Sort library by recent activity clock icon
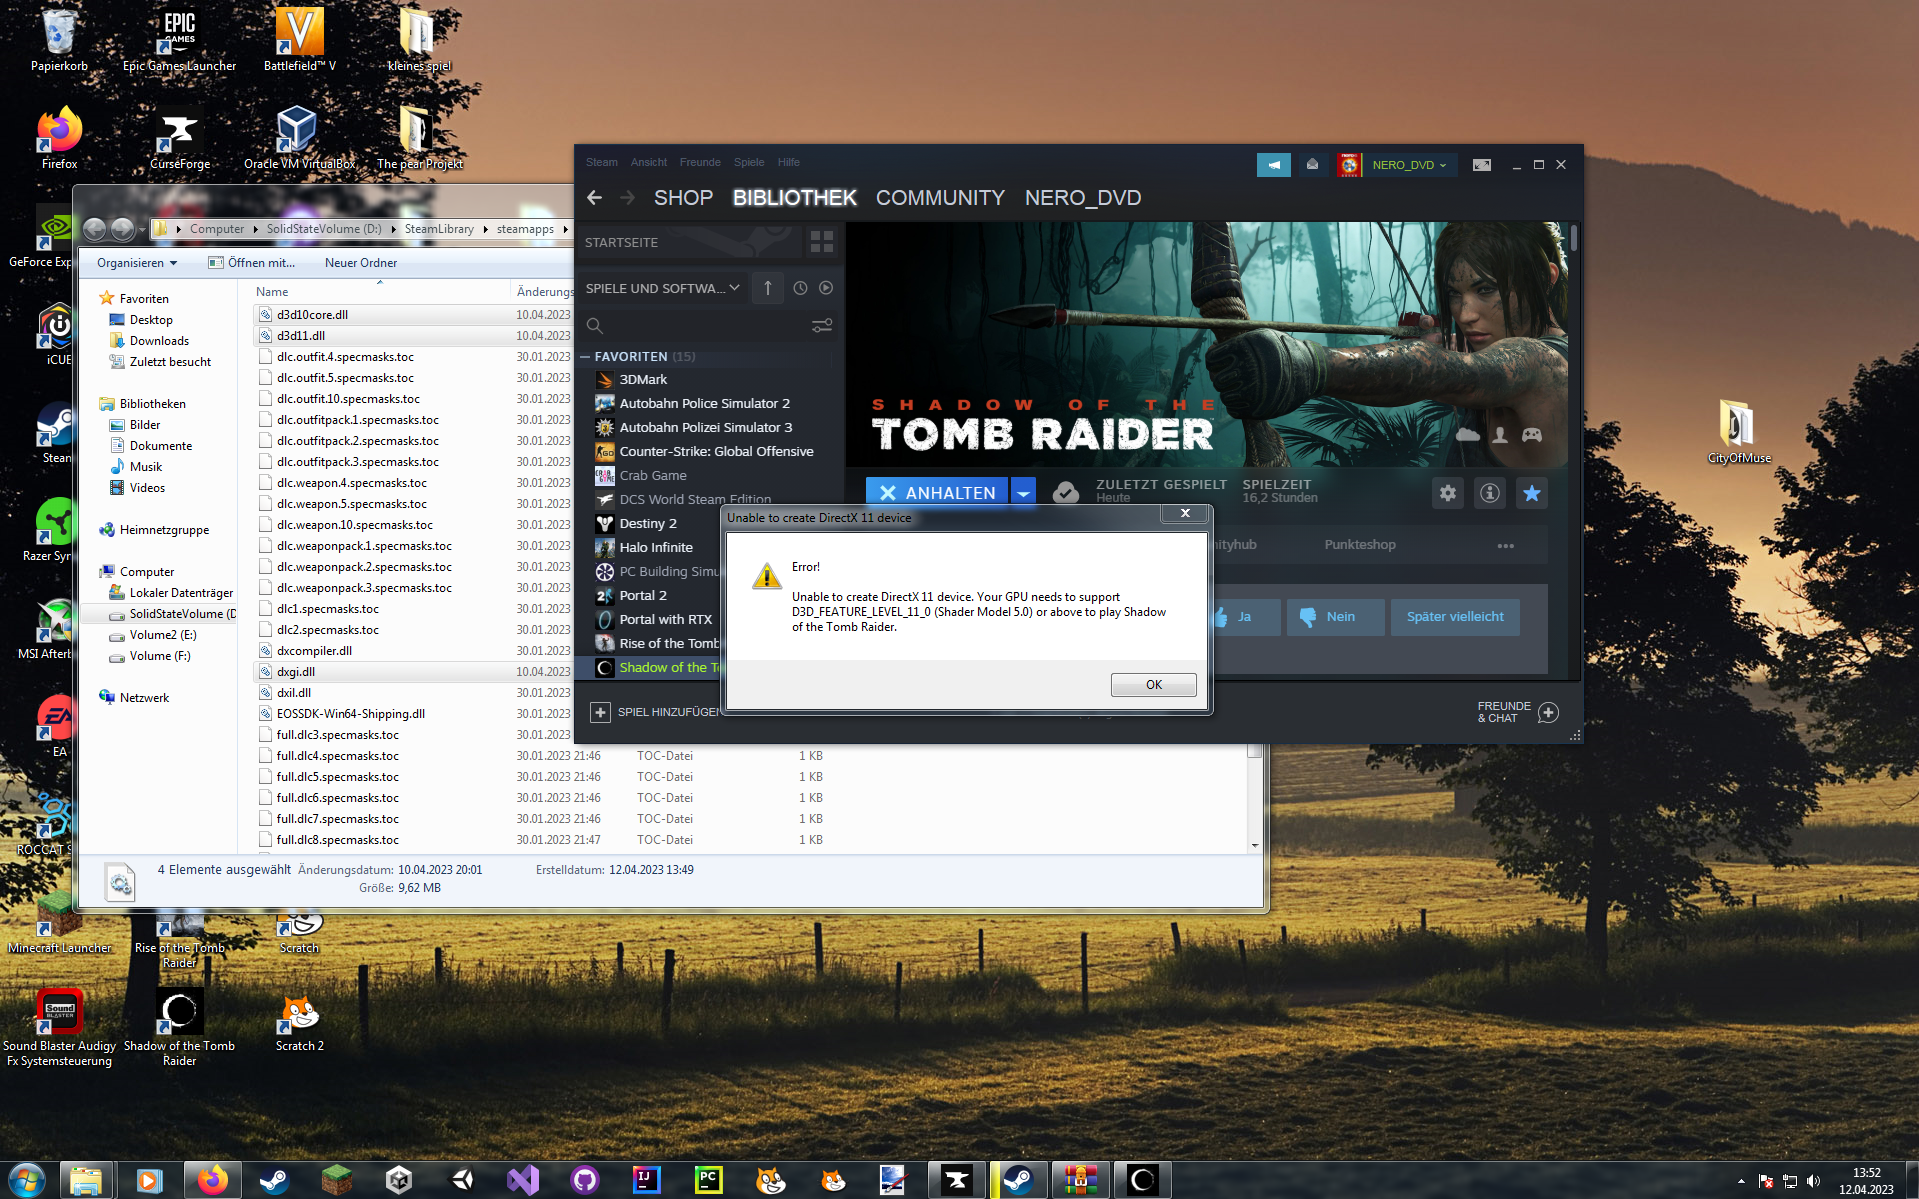Viewport: 1919px width, 1199px height. (x=800, y=288)
